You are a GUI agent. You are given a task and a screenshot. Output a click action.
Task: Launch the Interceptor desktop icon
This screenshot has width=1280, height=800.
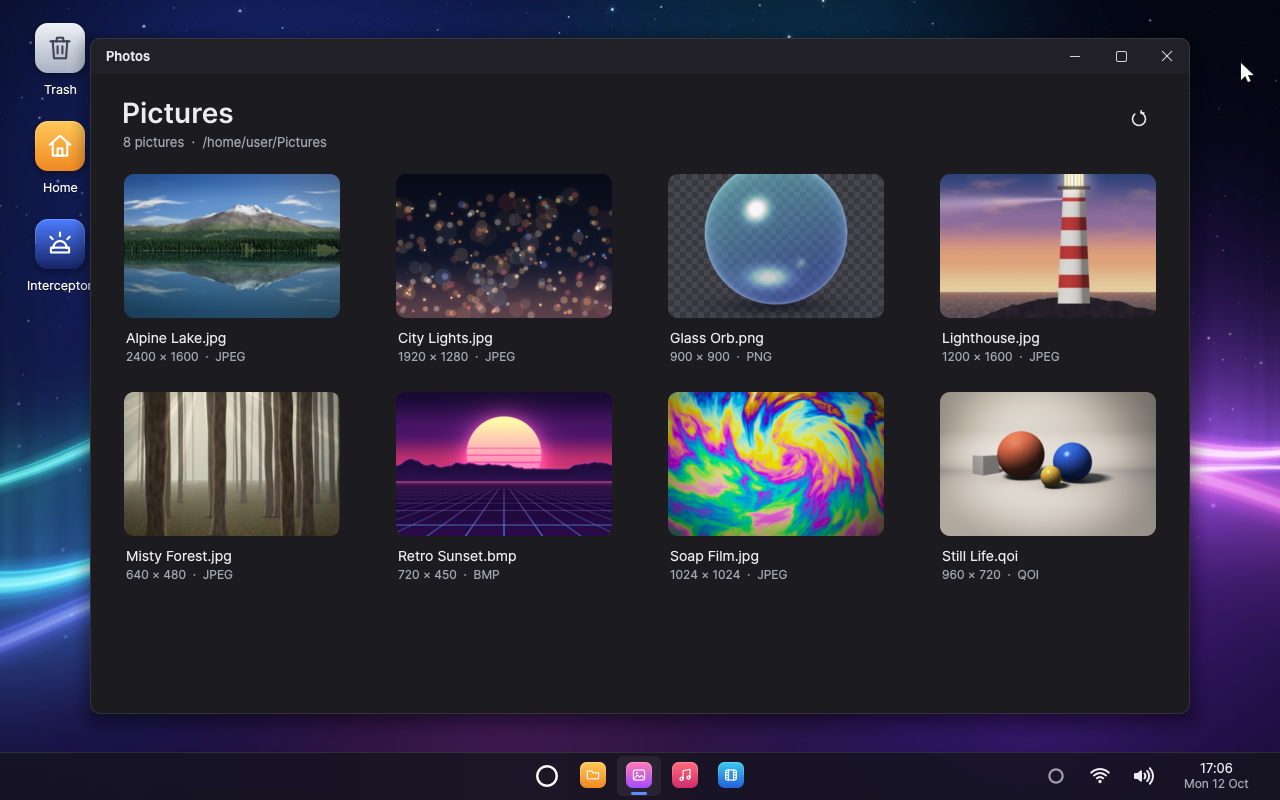pos(60,244)
